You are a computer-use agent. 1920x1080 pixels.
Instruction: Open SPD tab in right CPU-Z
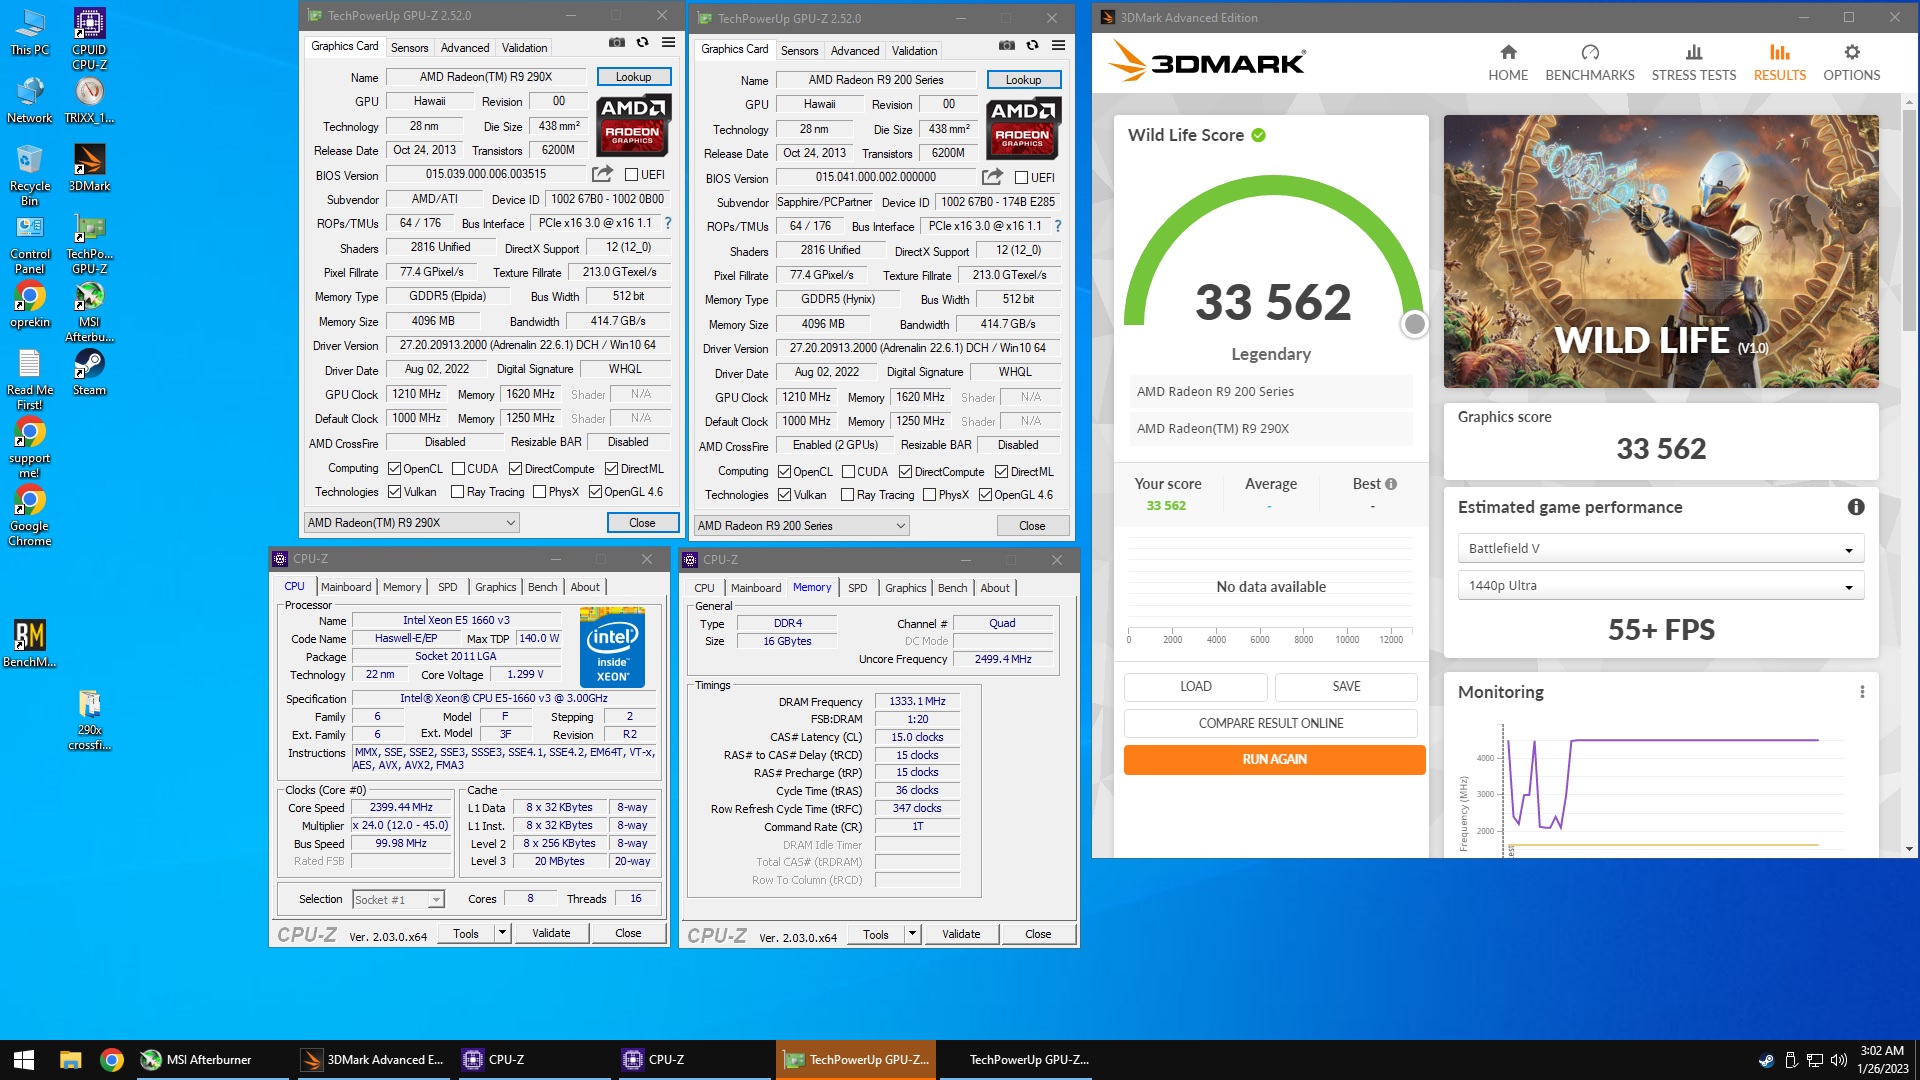[x=858, y=588]
